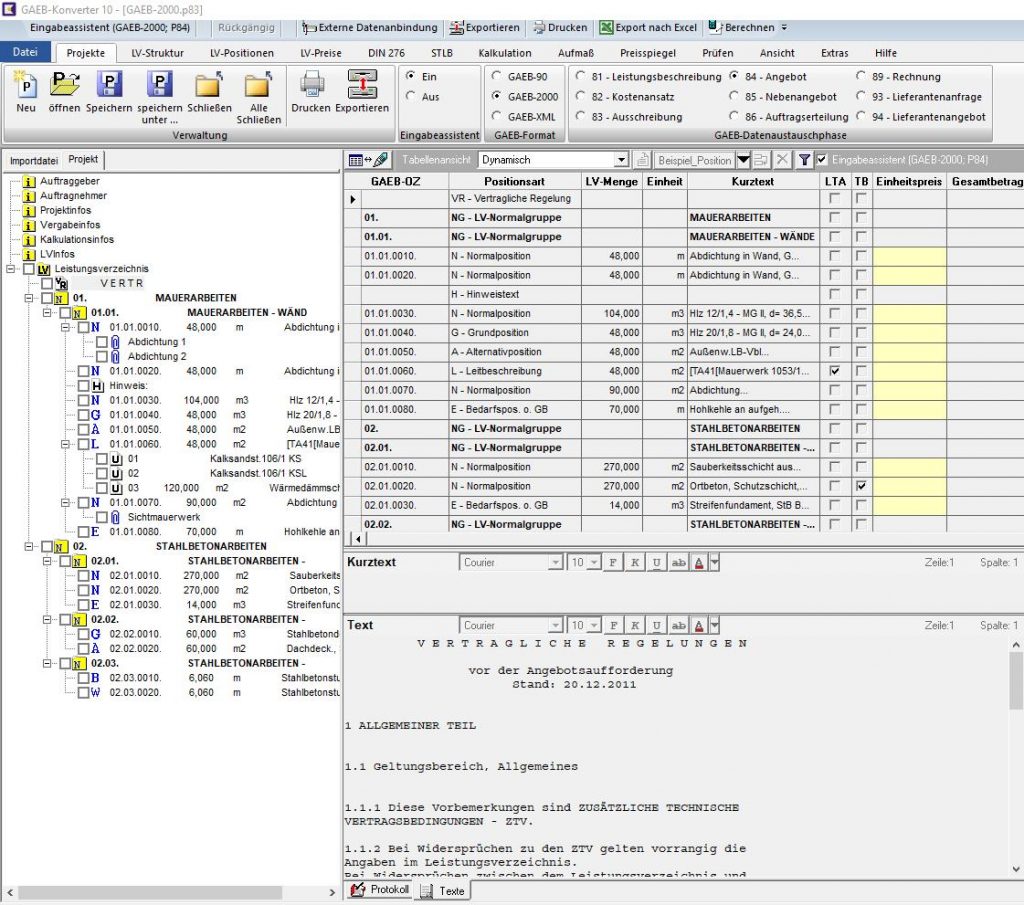Click the Kurztext cell 'MAUERARBEITEN - WÄNDE'
This screenshot has width=1024, height=905.
[752, 236]
